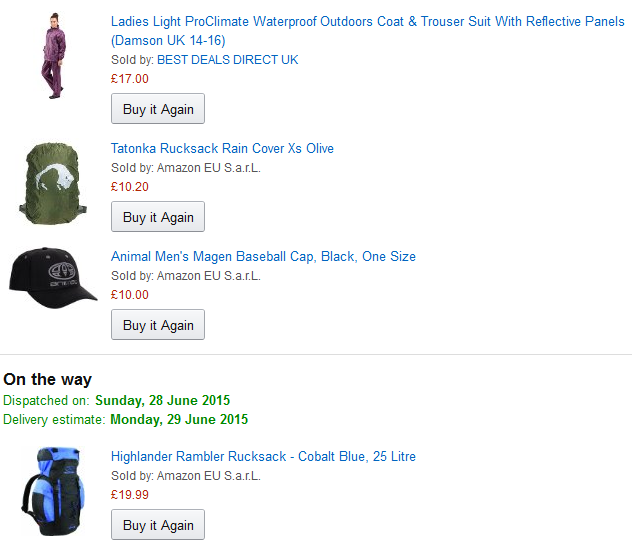Click the purple waterproof suit product image

pos(52,56)
